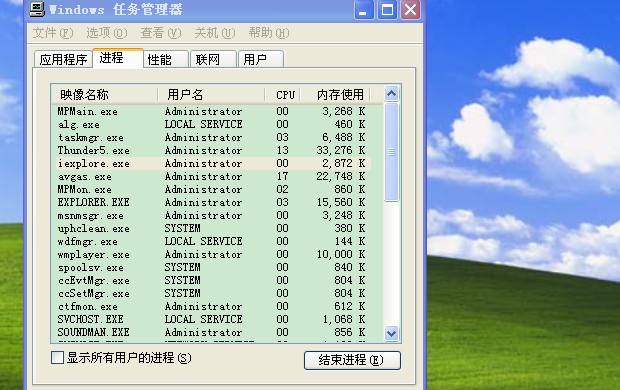The image size is (620, 390).
Task: Click the 33,276 K memory value
Action: click(x=340, y=150)
